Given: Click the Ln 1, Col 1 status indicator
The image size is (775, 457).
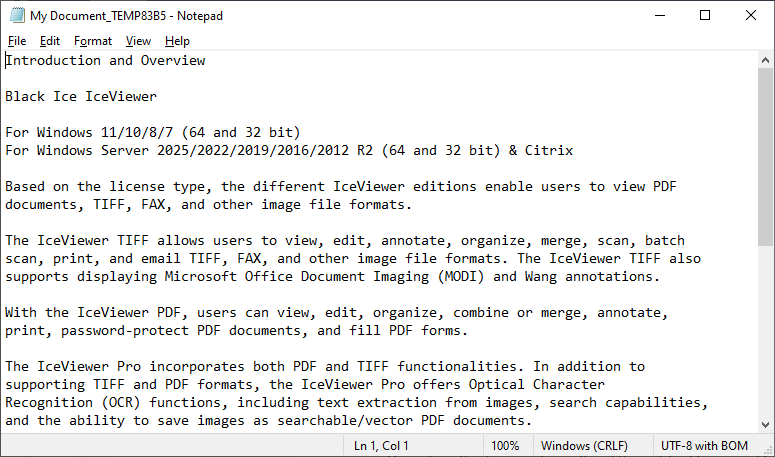Looking at the screenshot, I should pos(381,446).
